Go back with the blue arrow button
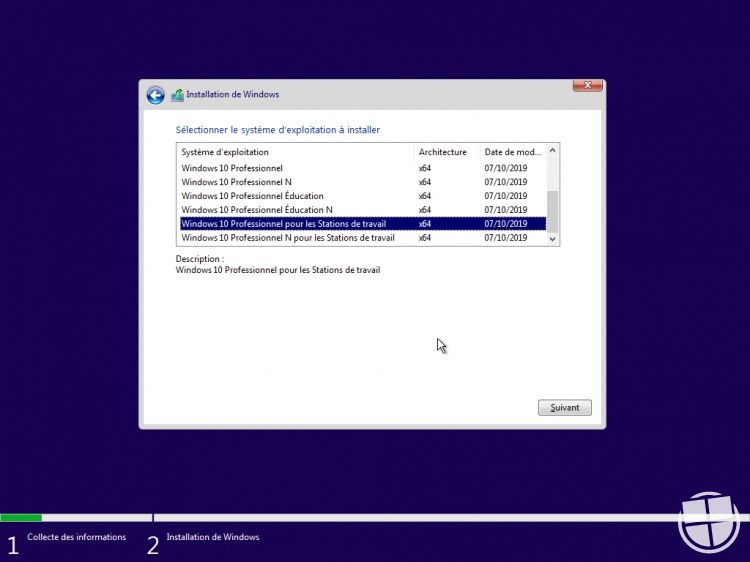This screenshot has width=750, height=562. pyautogui.click(x=155, y=95)
